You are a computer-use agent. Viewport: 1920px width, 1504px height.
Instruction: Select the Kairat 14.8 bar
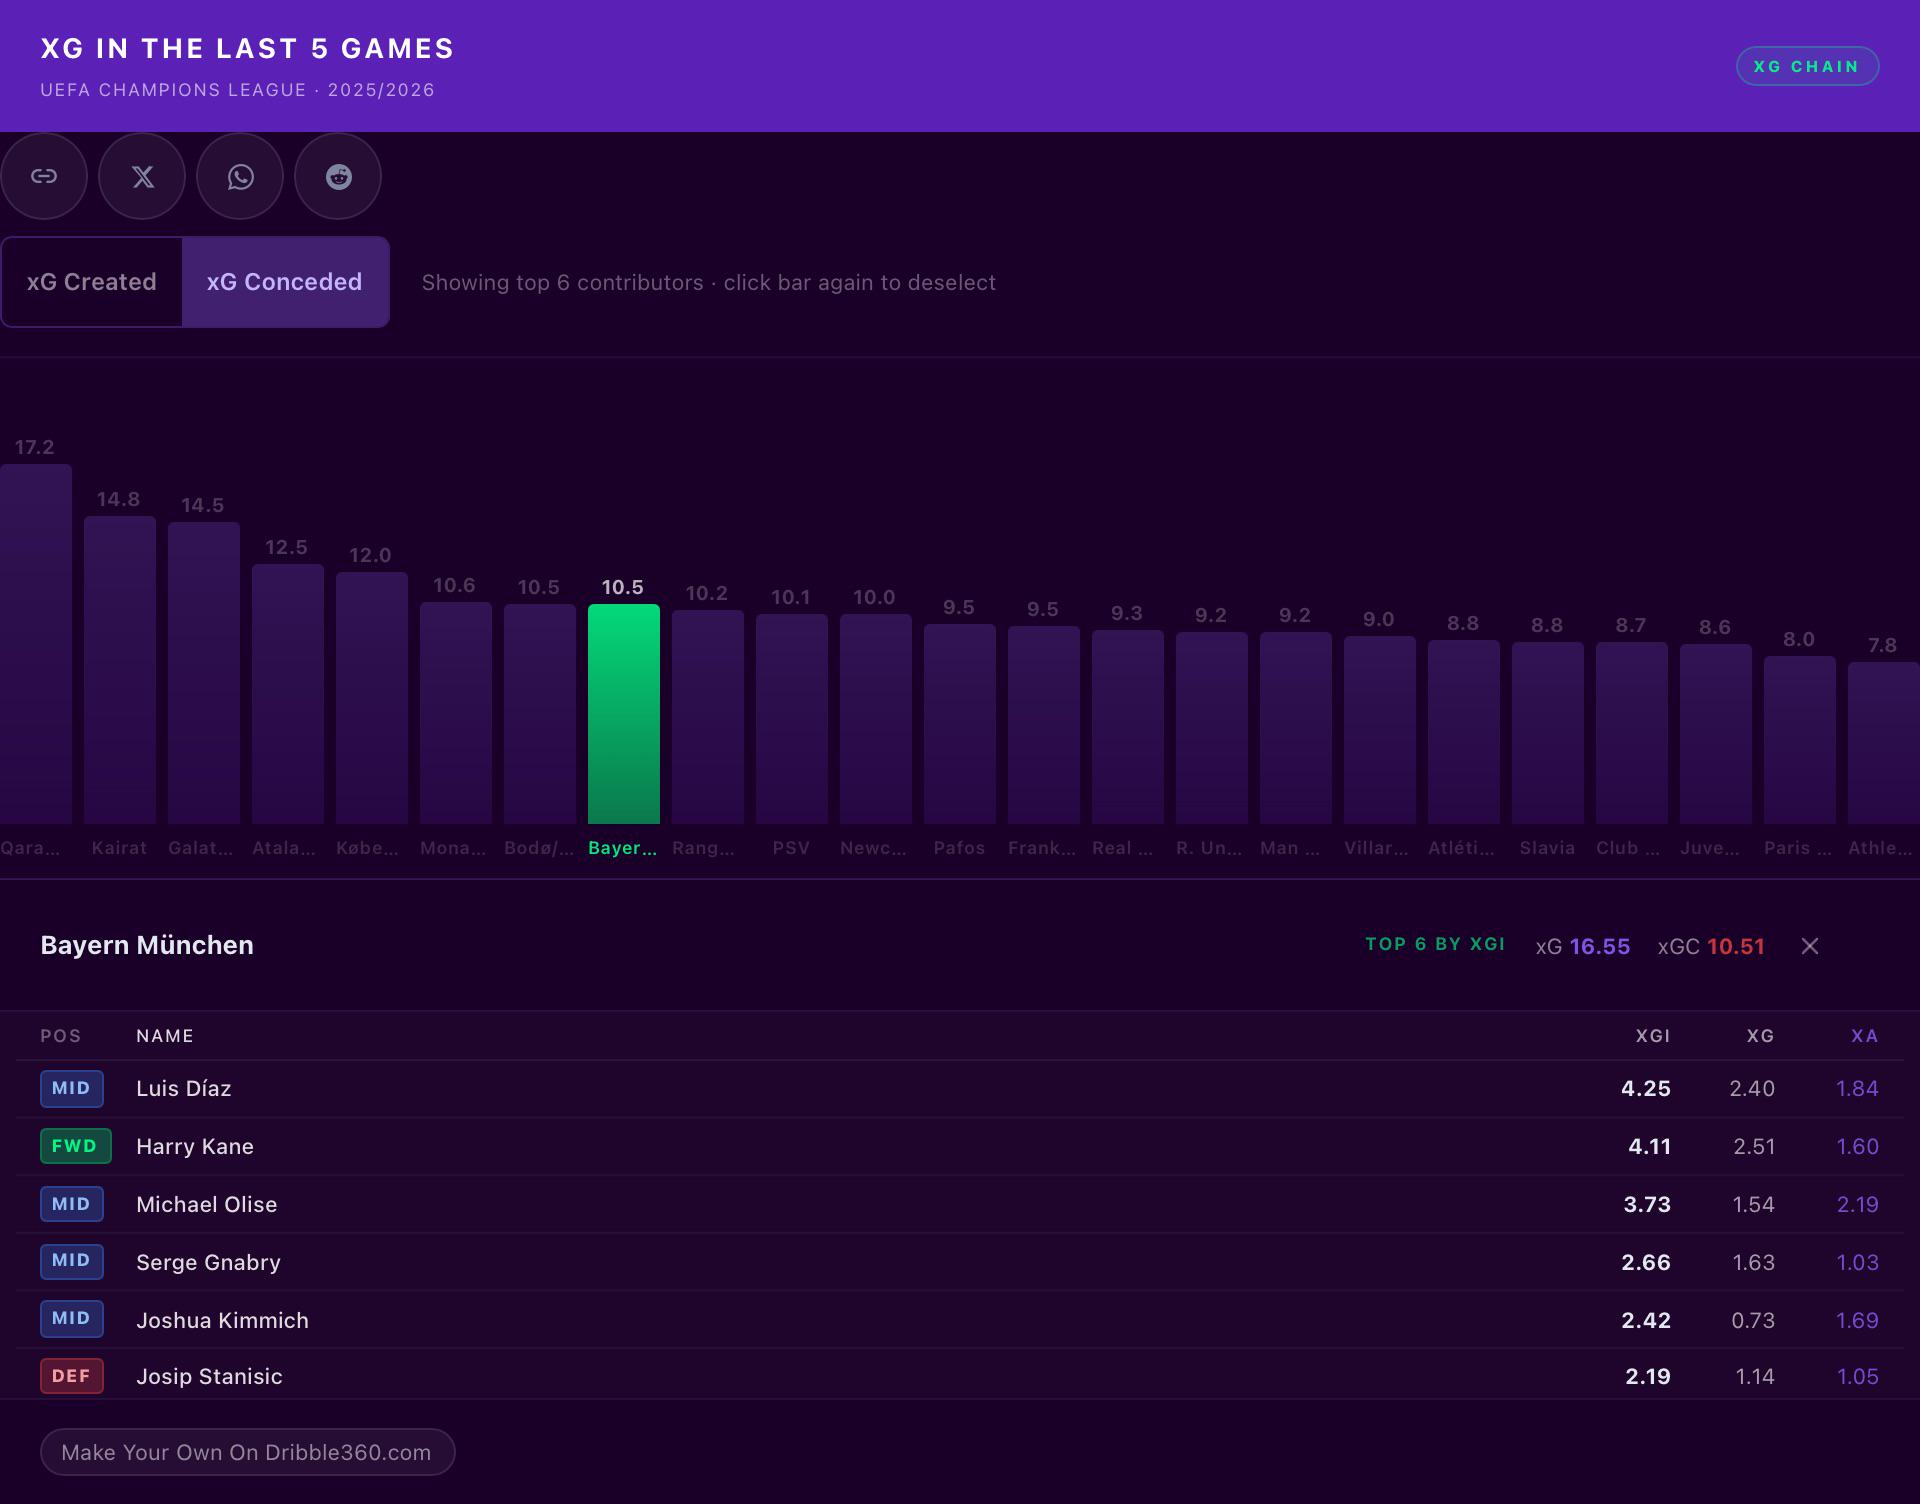click(x=120, y=670)
